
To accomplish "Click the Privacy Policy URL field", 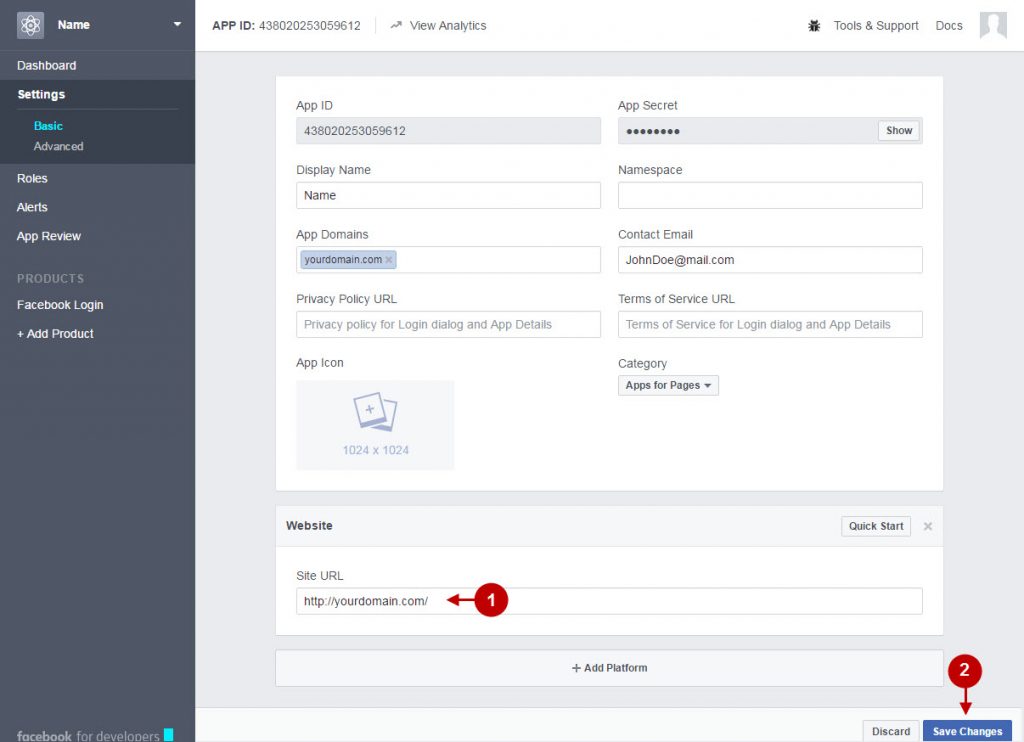I will (x=448, y=324).
